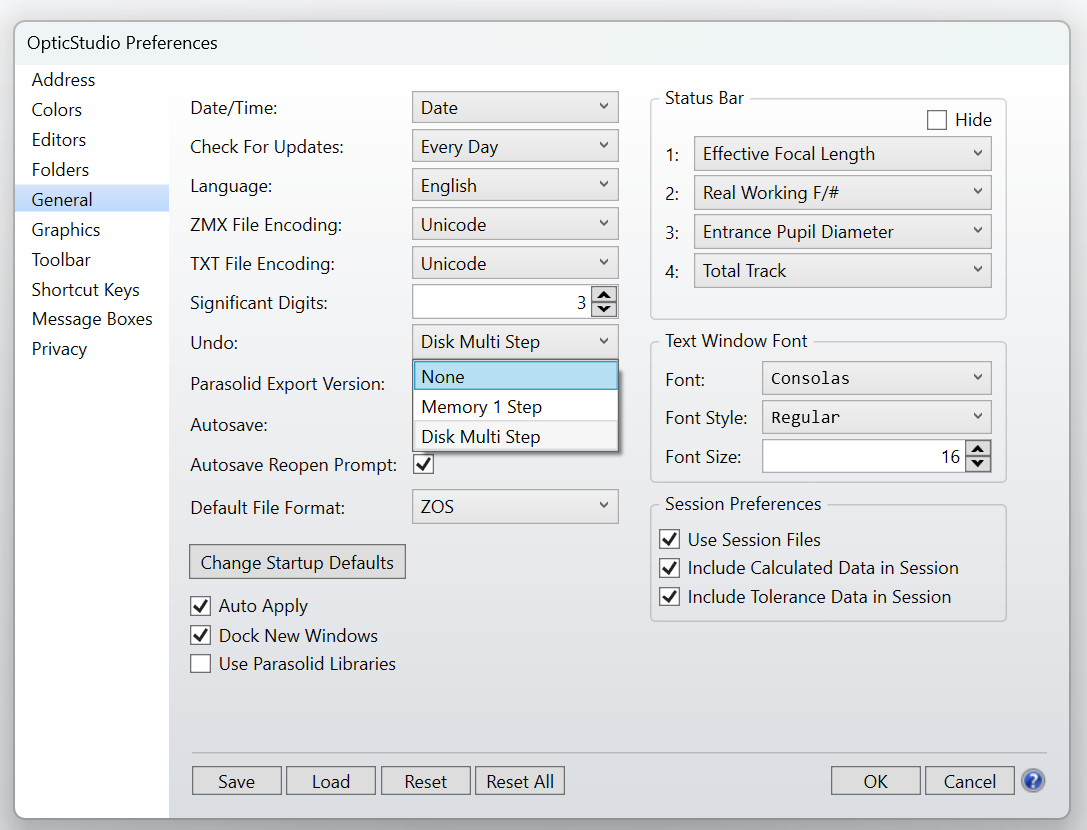The width and height of the screenshot is (1087, 830).
Task: Enable Use Parasolid Libraries checkbox
Action: (200, 664)
